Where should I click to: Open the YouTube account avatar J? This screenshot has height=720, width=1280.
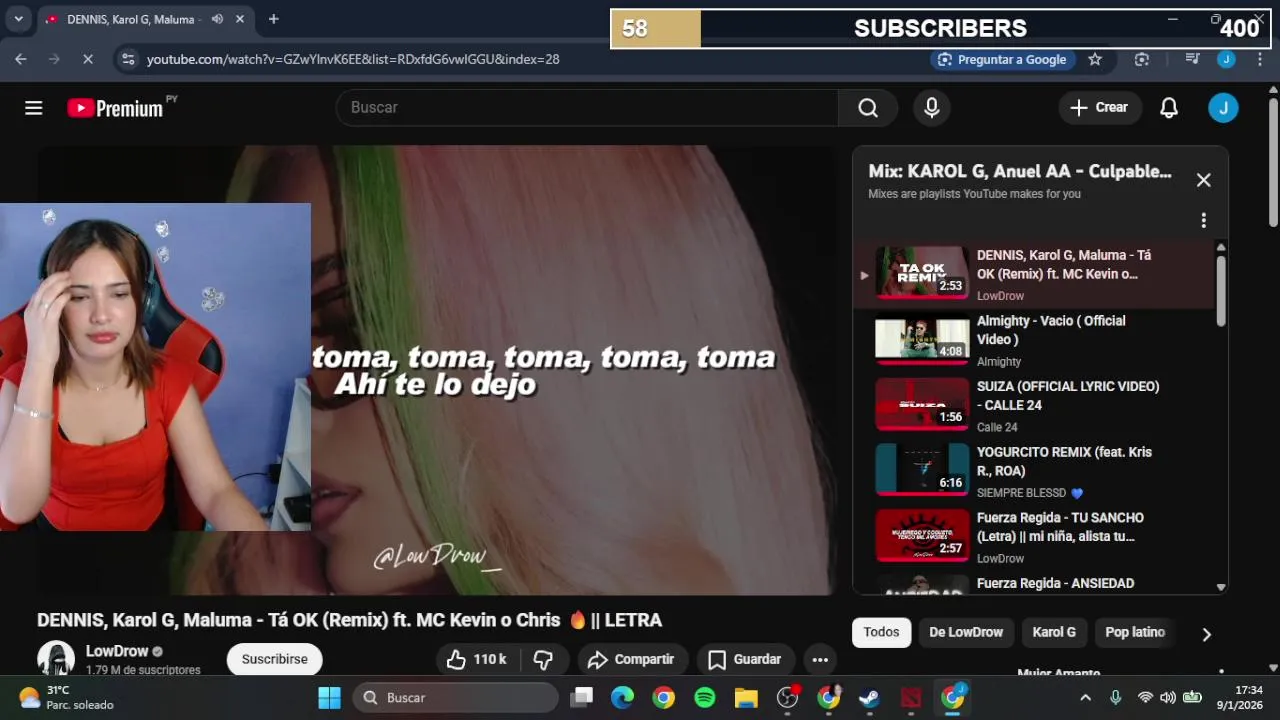click(1223, 108)
